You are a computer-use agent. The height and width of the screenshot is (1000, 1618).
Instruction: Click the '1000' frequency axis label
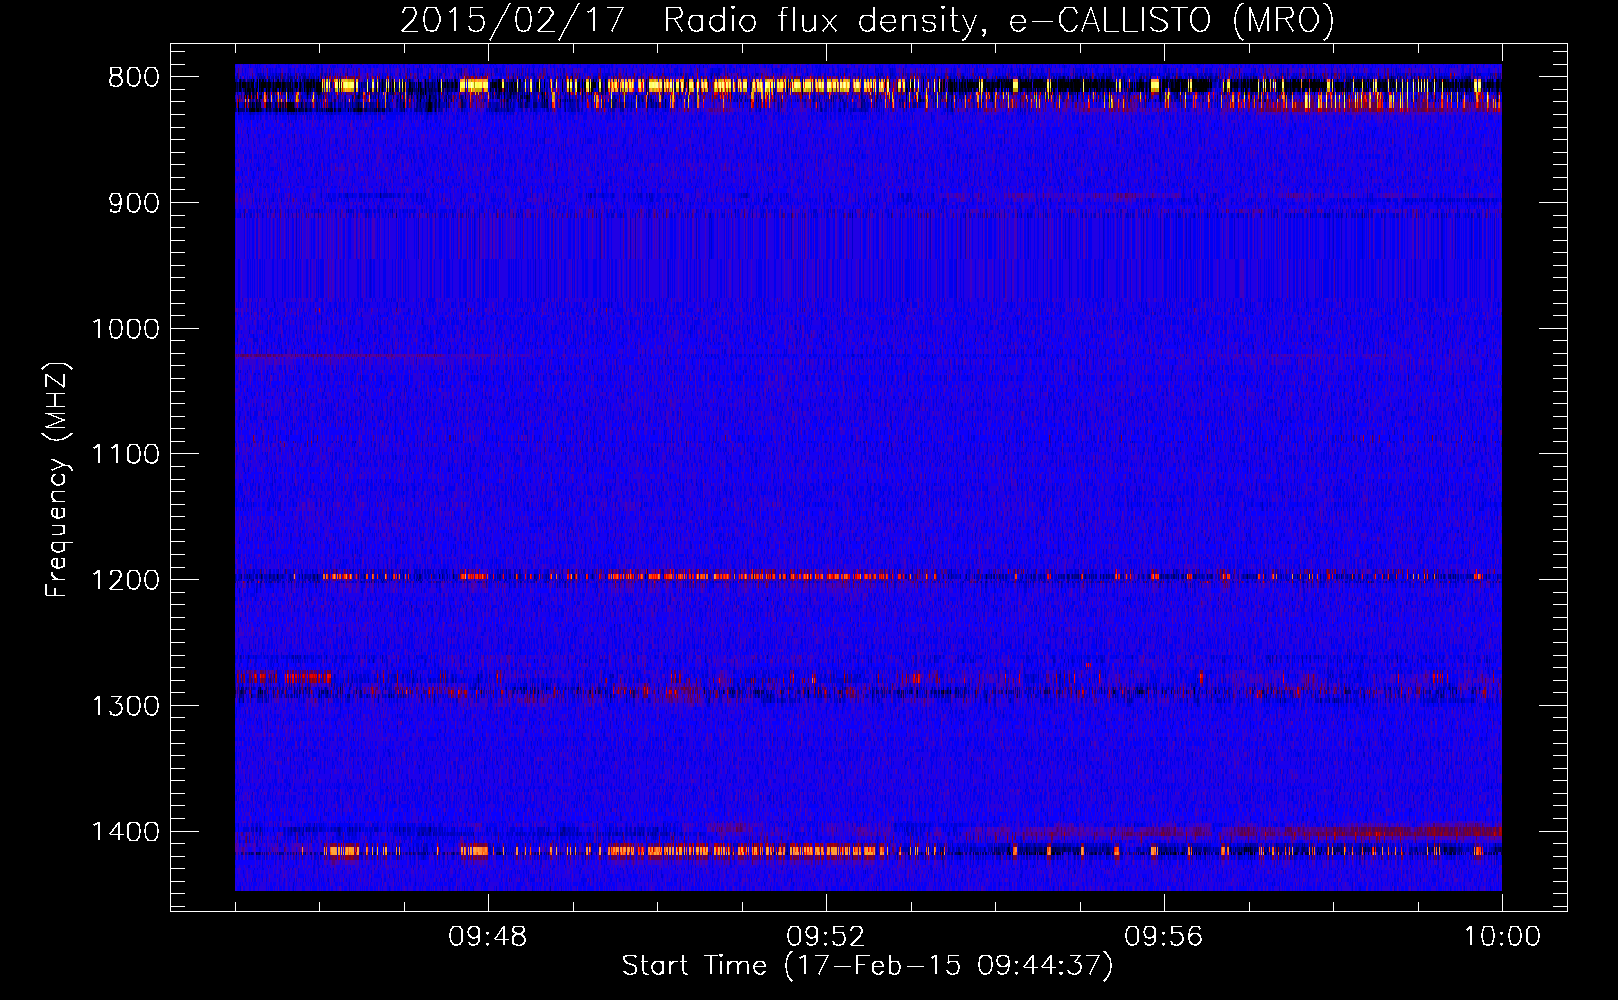point(125,329)
